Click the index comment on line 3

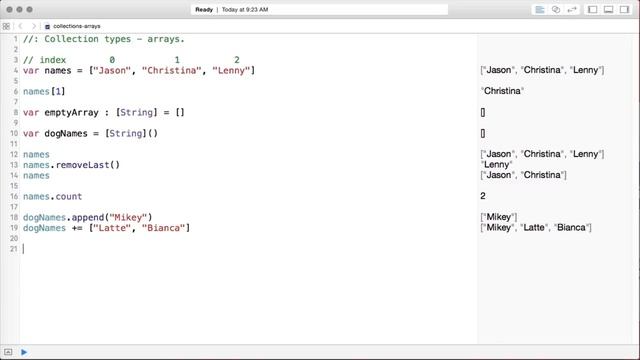pyautogui.click(x=131, y=60)
